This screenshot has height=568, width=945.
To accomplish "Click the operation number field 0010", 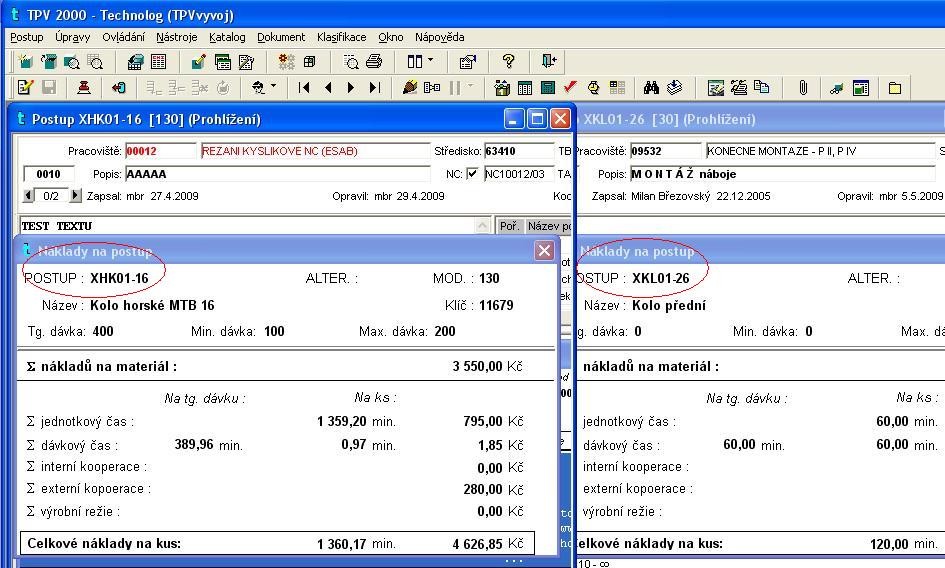I will click(49, 174).
